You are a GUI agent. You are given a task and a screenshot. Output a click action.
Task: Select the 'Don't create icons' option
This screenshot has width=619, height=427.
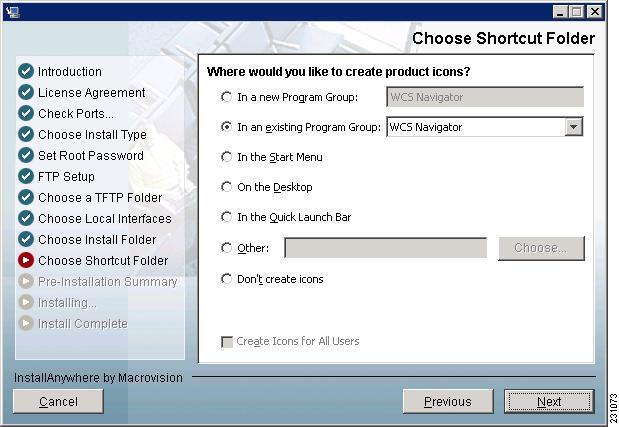(x=227, y=279)
